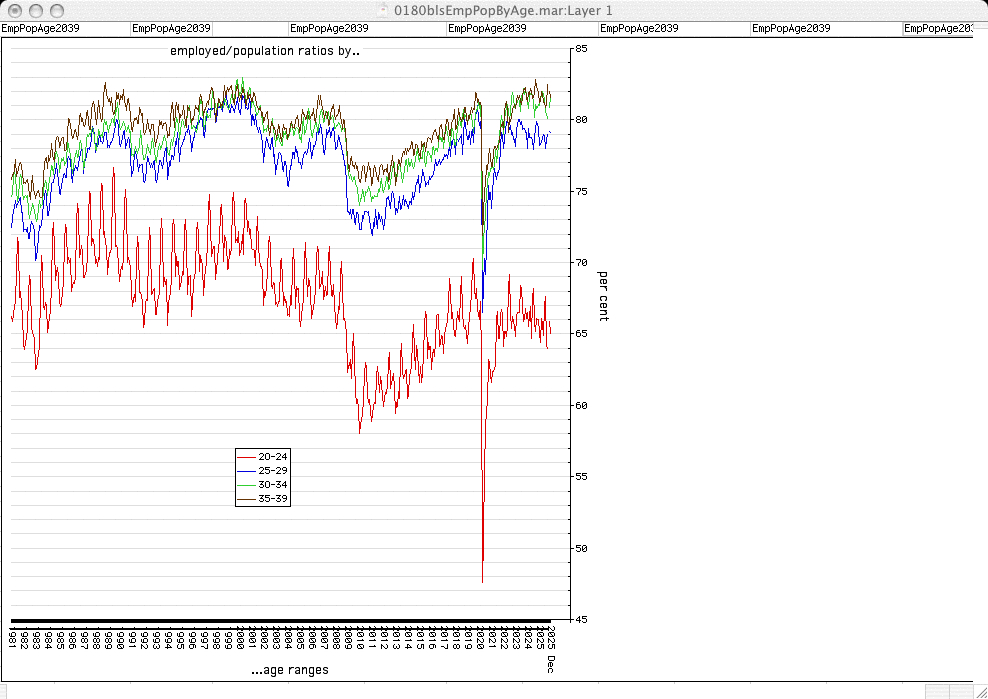Select the '...age ranges' axis caption
This screenshot has width=988, height=699.
[289, 670]
